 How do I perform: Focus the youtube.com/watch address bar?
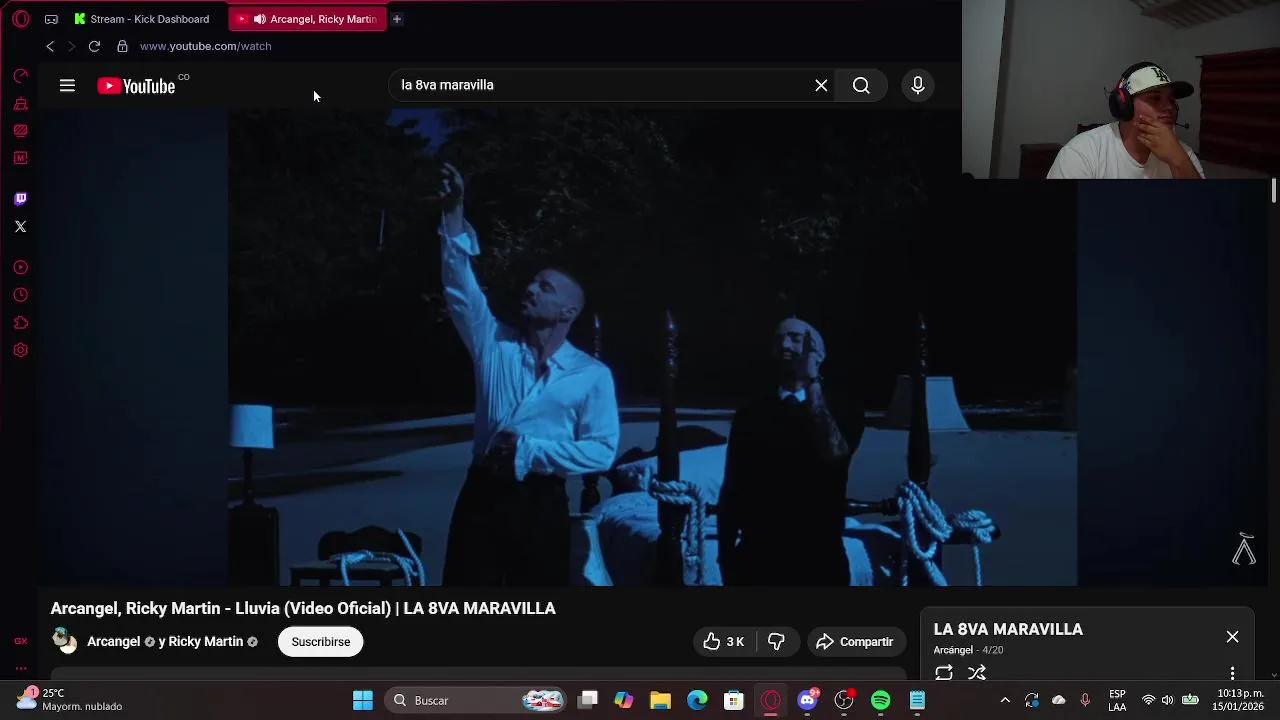coord(205,46)
